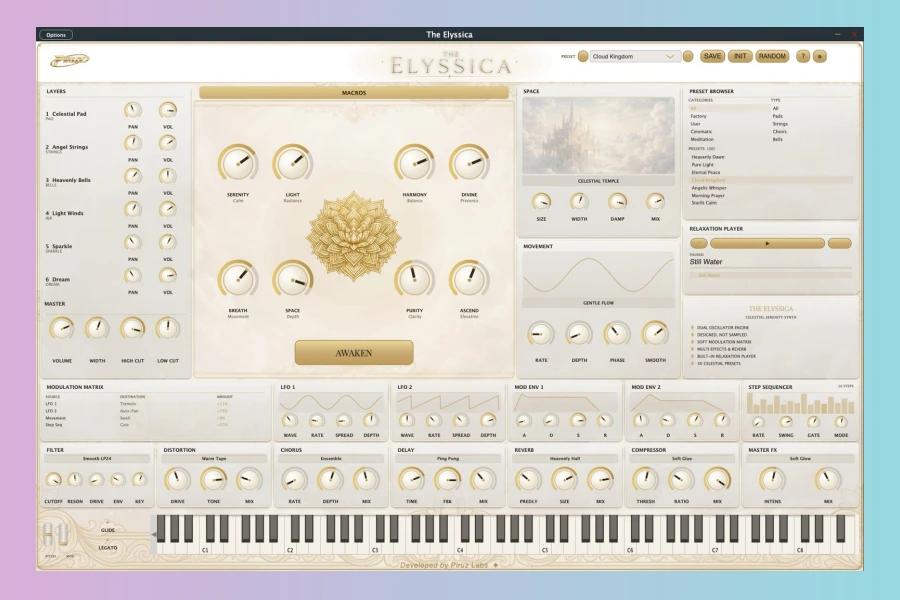Select the Celestial Pad layer
900x600 pixels.
point(66,115)
